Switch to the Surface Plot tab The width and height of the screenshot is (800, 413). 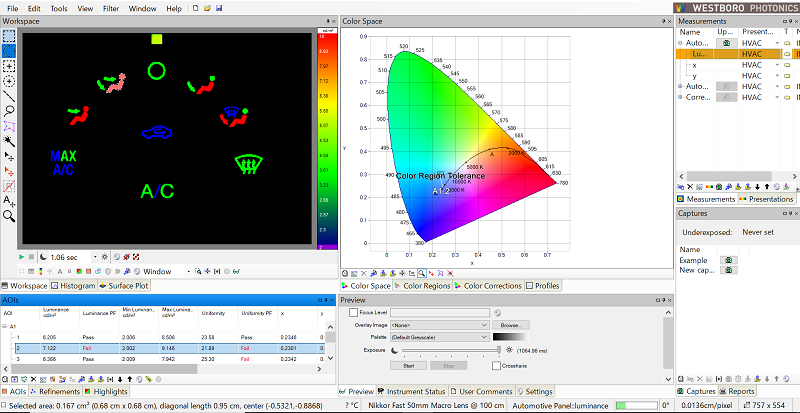pos(124,286)
